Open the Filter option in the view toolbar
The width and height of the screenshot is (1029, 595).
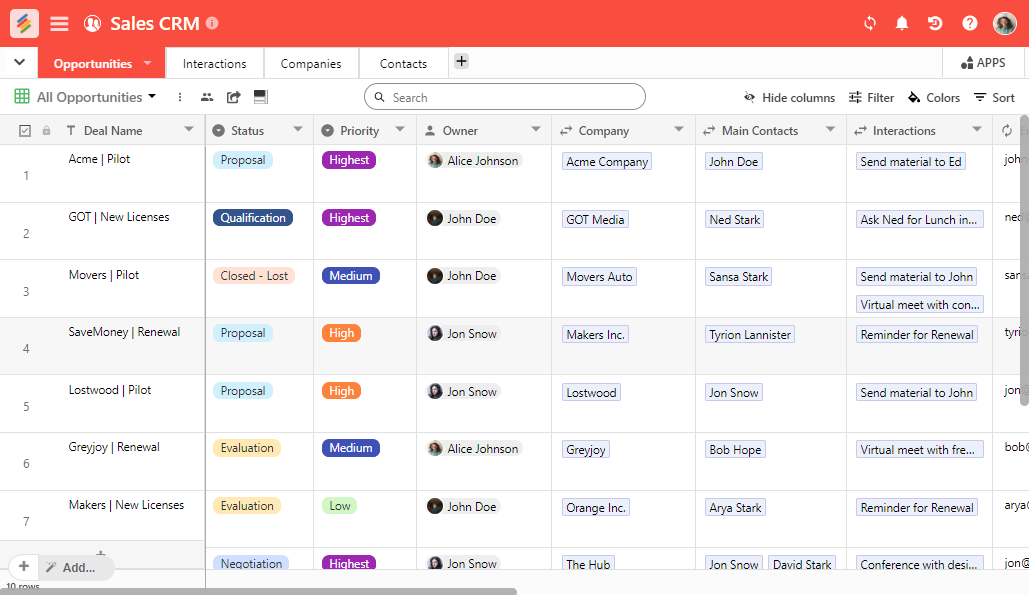click(871, 98)
